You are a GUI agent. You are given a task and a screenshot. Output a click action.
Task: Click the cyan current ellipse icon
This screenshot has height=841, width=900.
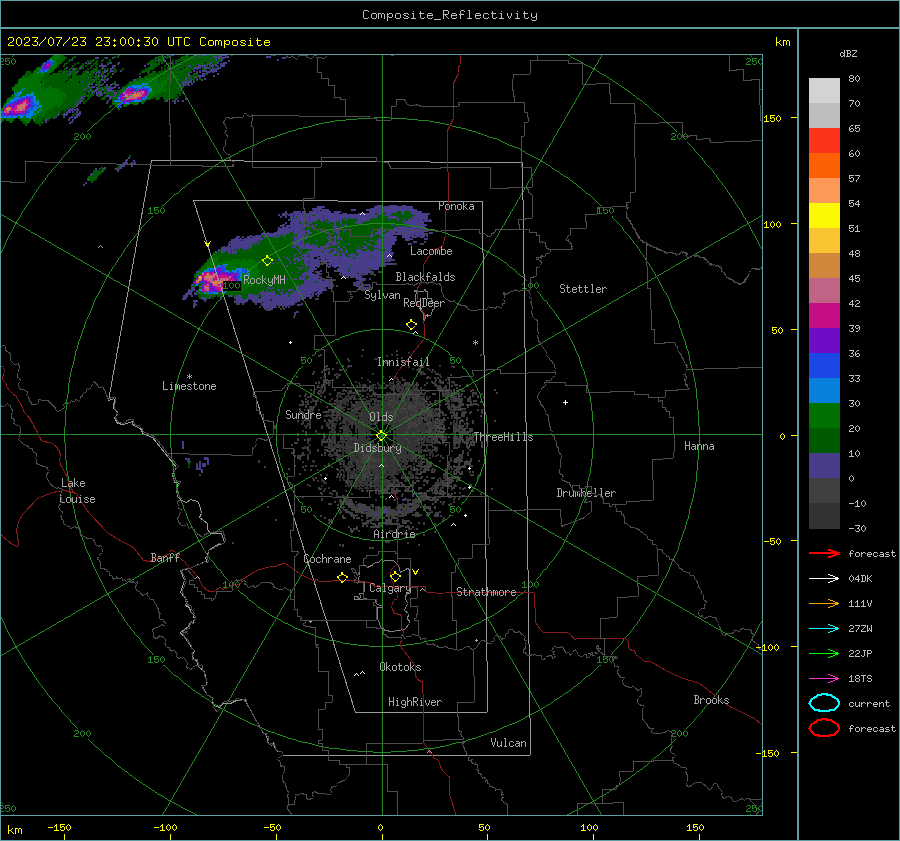(x=824, y=703)
